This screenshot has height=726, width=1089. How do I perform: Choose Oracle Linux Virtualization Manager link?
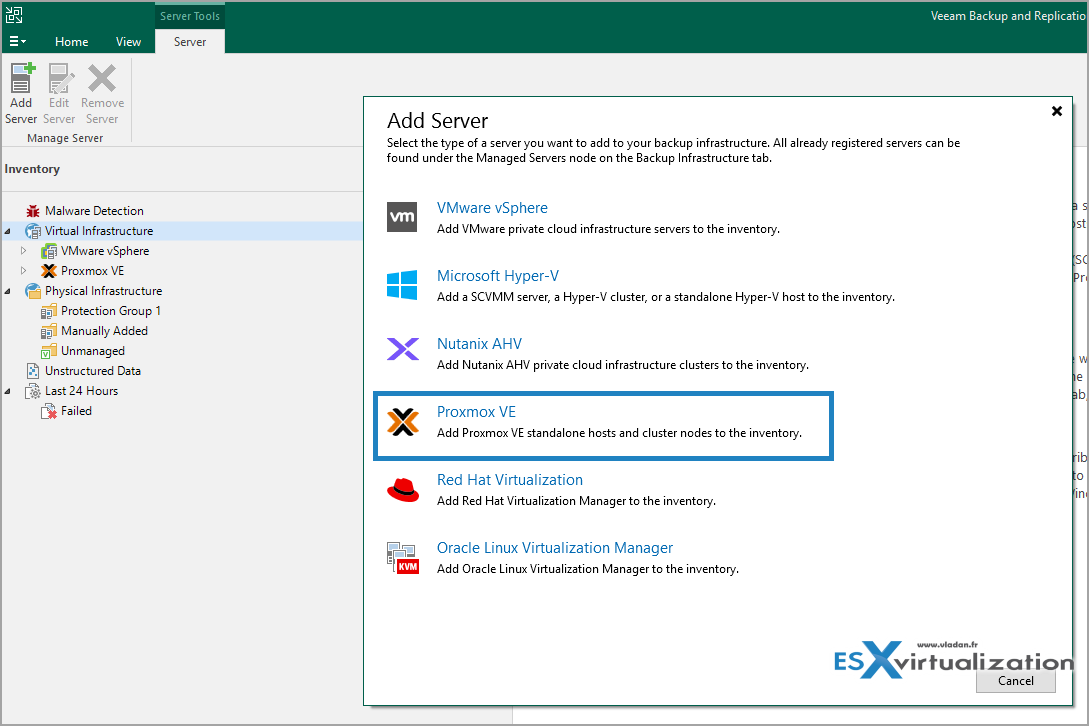pyautogui.click(x=555, y=548)
